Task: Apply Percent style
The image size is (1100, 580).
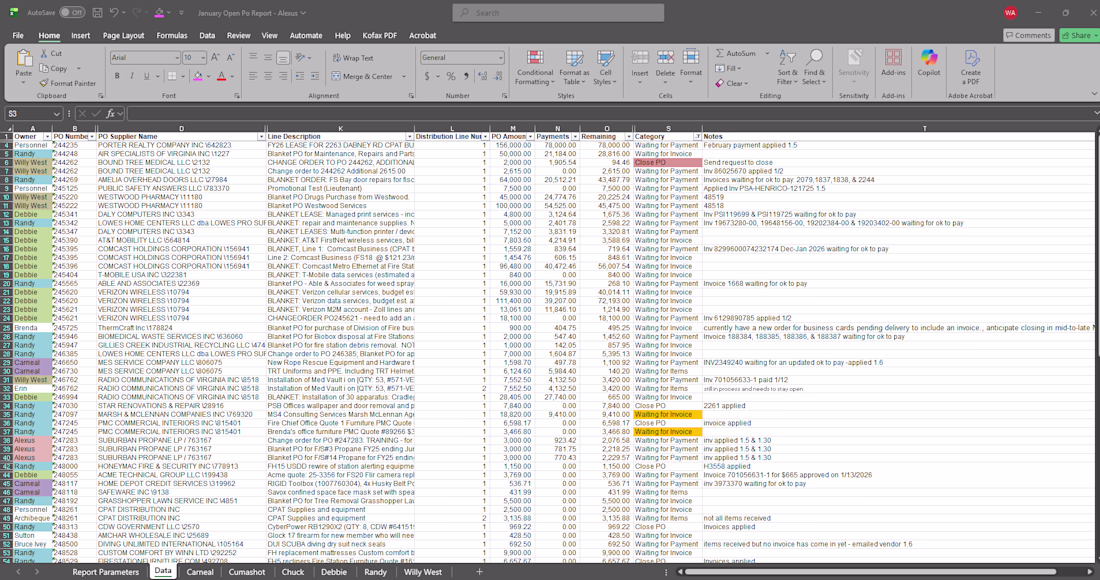Action: pos(451,76)
